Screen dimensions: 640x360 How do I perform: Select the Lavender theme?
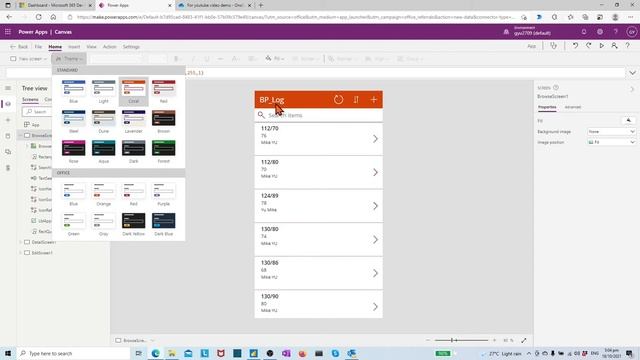(x=133, y=122)
